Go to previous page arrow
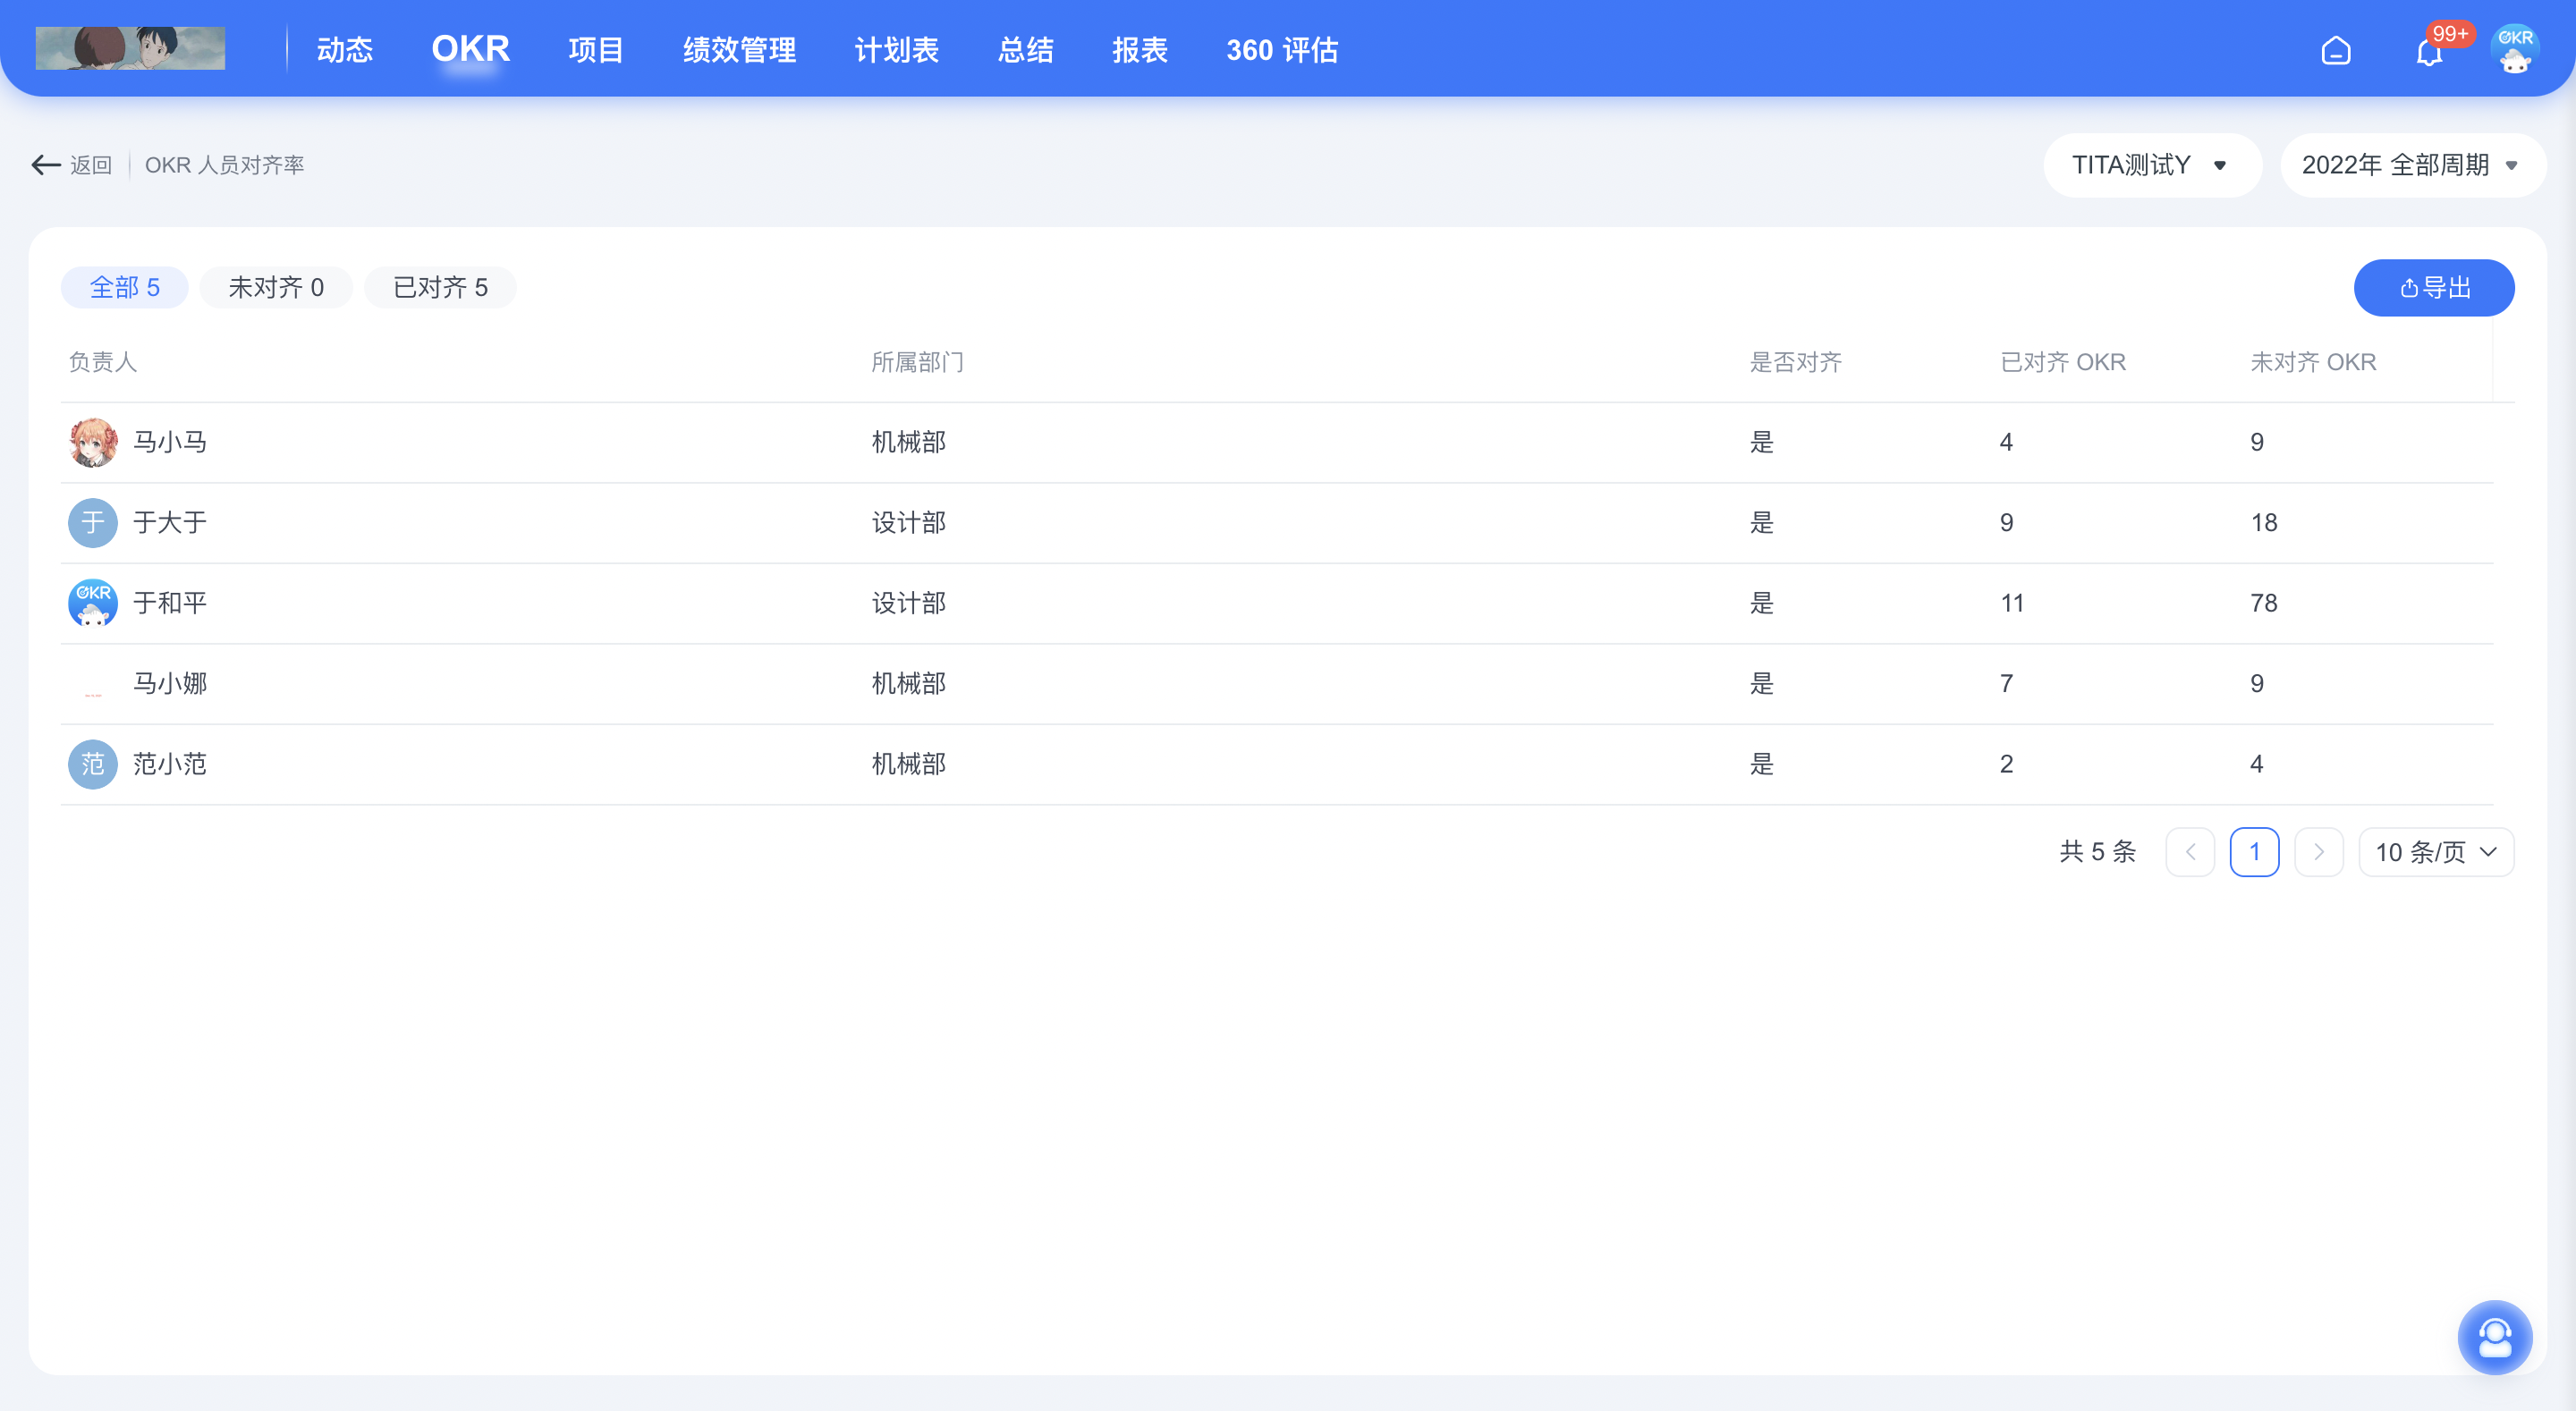2576x1411 pixels. (x=2190, y=852)
